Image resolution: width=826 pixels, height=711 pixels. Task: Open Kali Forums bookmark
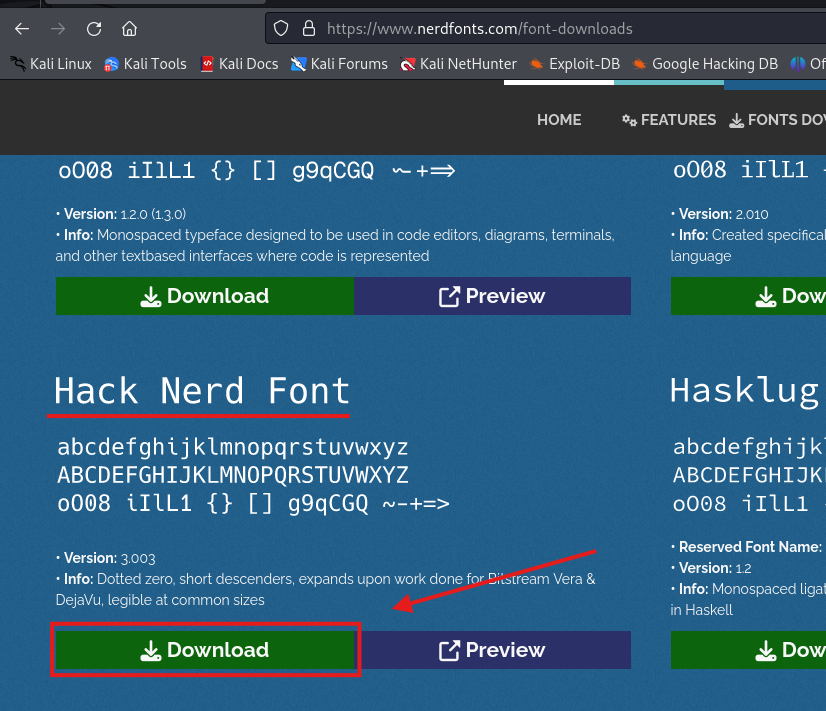(x=339, y=64)
